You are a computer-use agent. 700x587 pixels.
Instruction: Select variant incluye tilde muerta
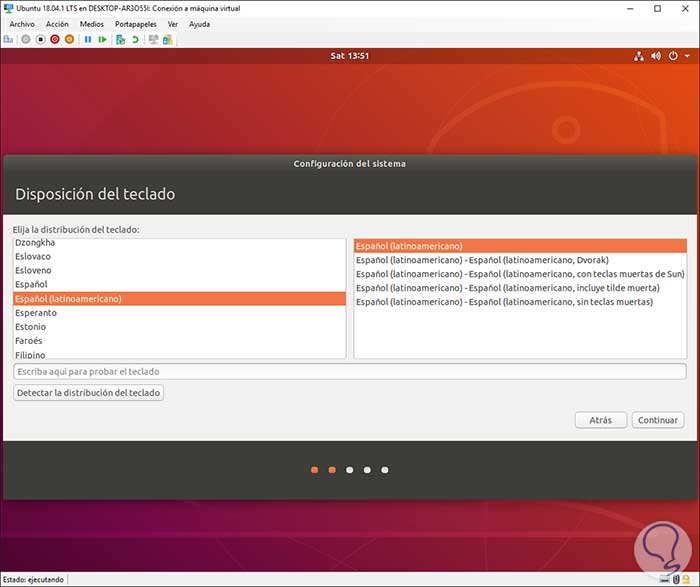[x=520, y=288]
